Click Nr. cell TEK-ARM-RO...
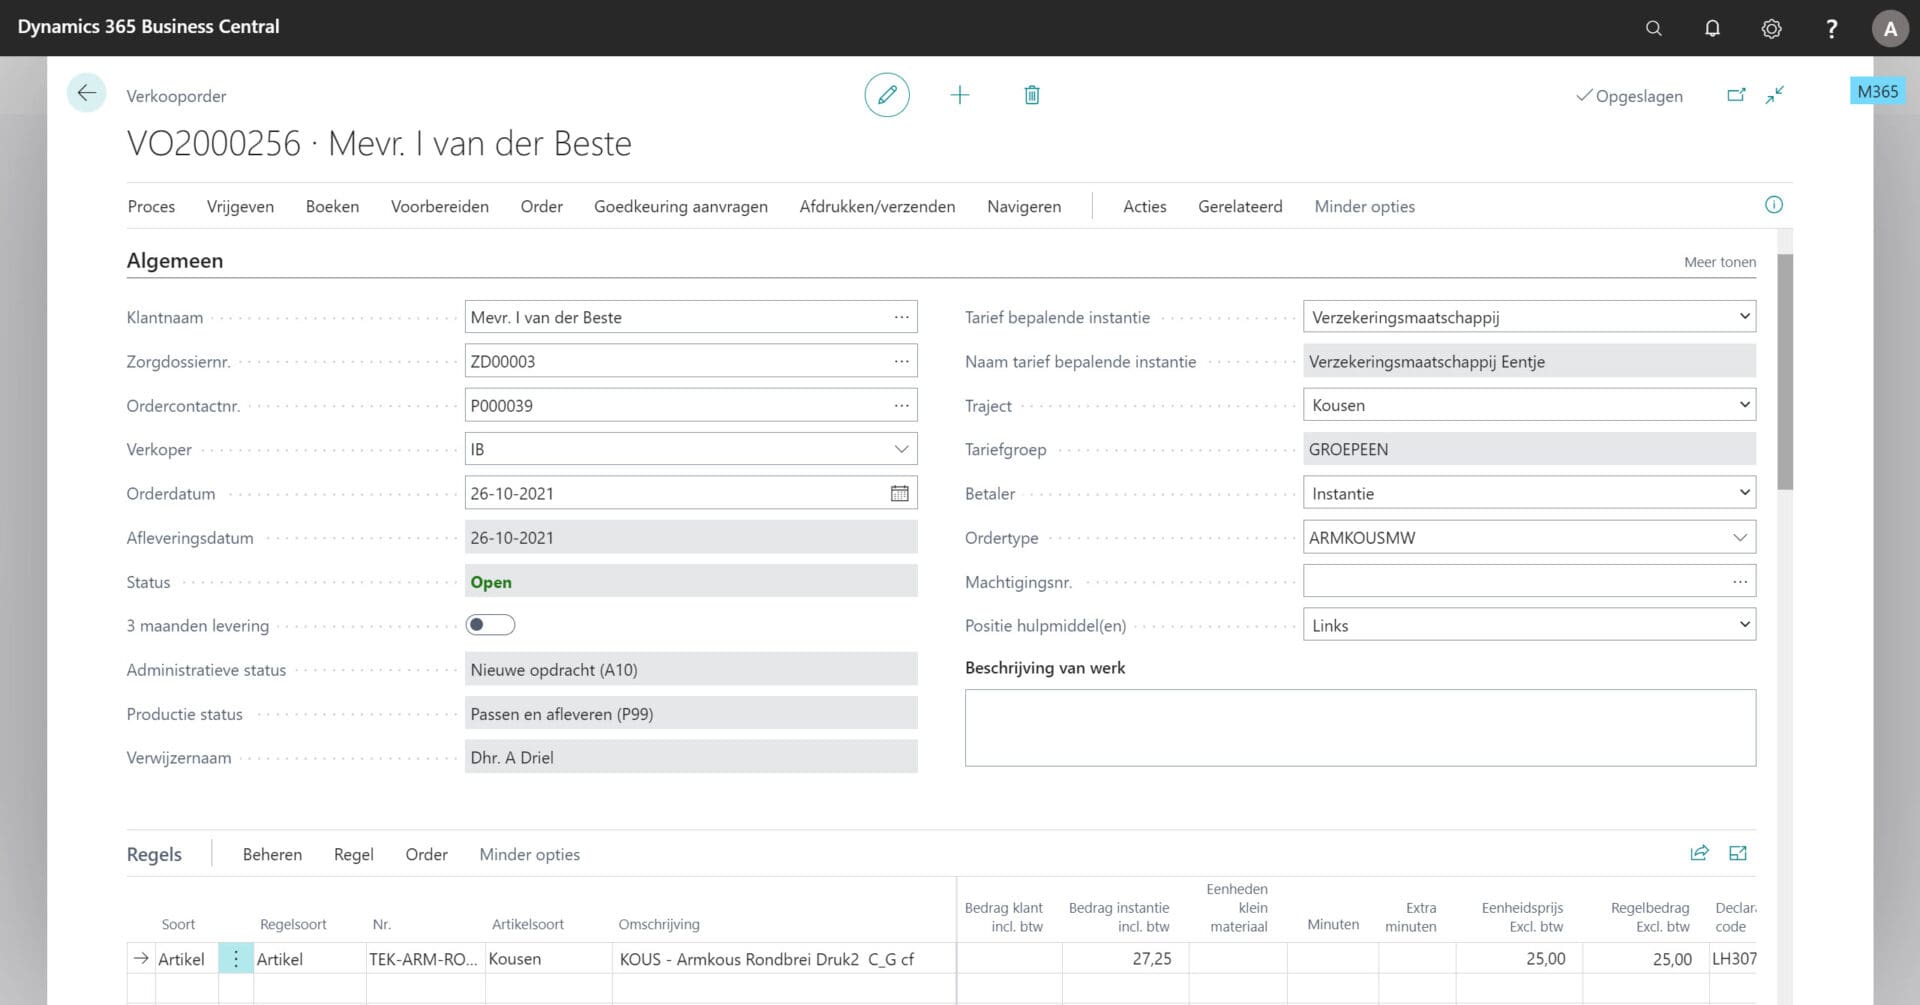The width and height of the screenshot is (1920, 1005). coord(425,959)
